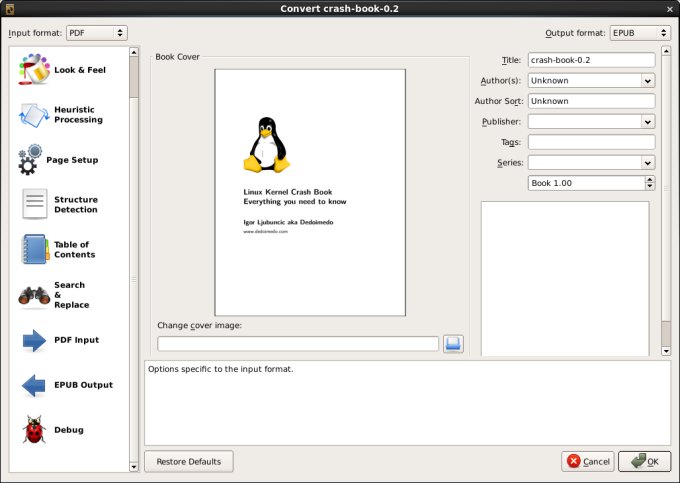Select the Structure Detection document icon
Image resolution: width=680 pixels, height=483 pixels.
[x=34, y=204]
